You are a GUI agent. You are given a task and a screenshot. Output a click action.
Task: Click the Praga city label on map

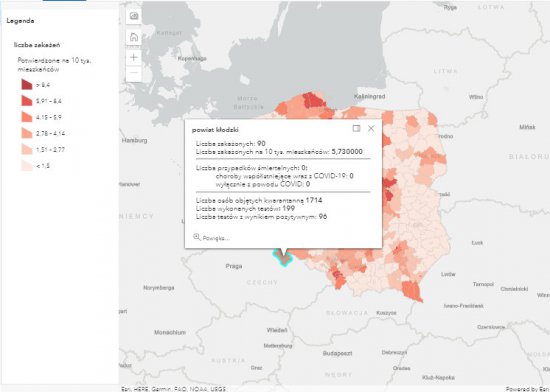tap(234, 266)
